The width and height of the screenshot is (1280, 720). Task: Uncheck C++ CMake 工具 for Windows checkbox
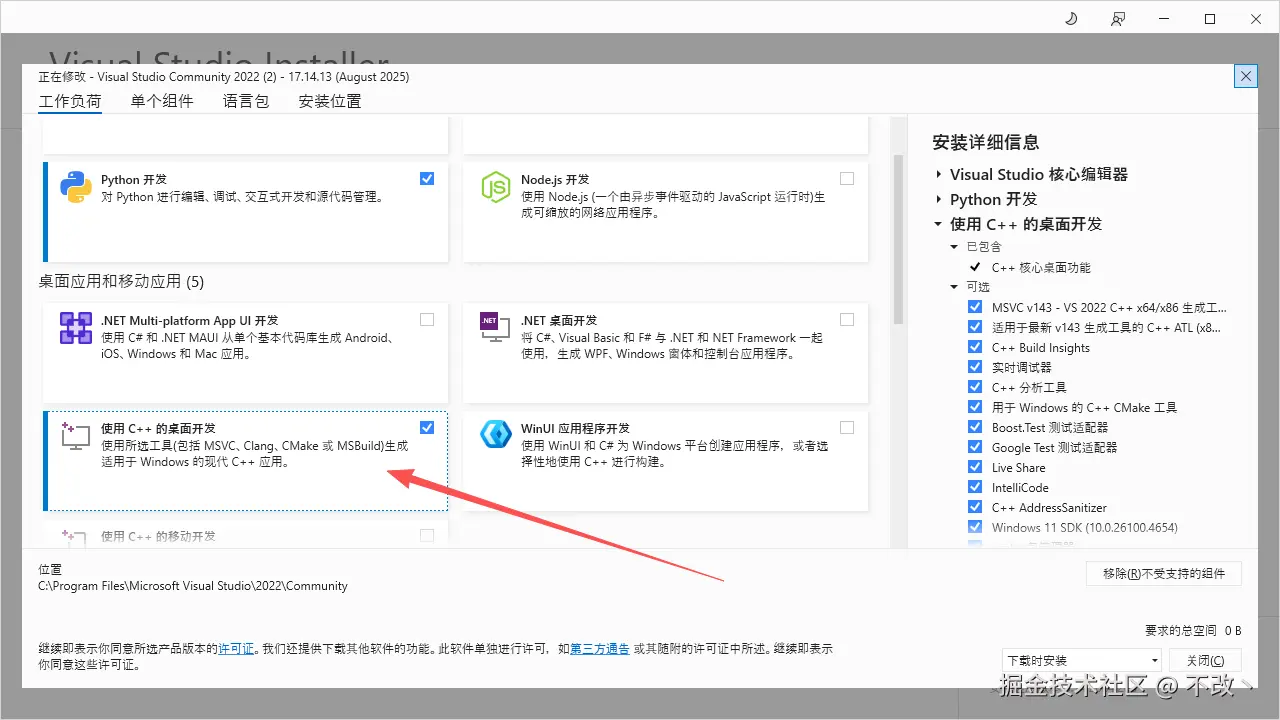[x=975, y=407]
